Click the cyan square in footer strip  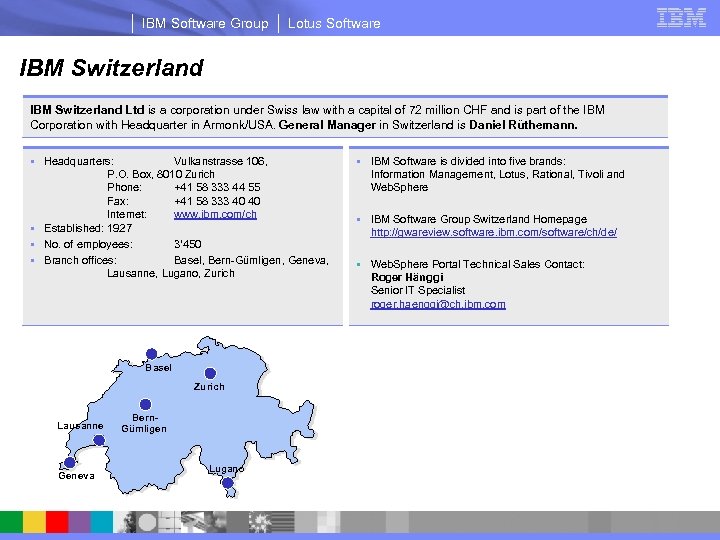point(101,522)
